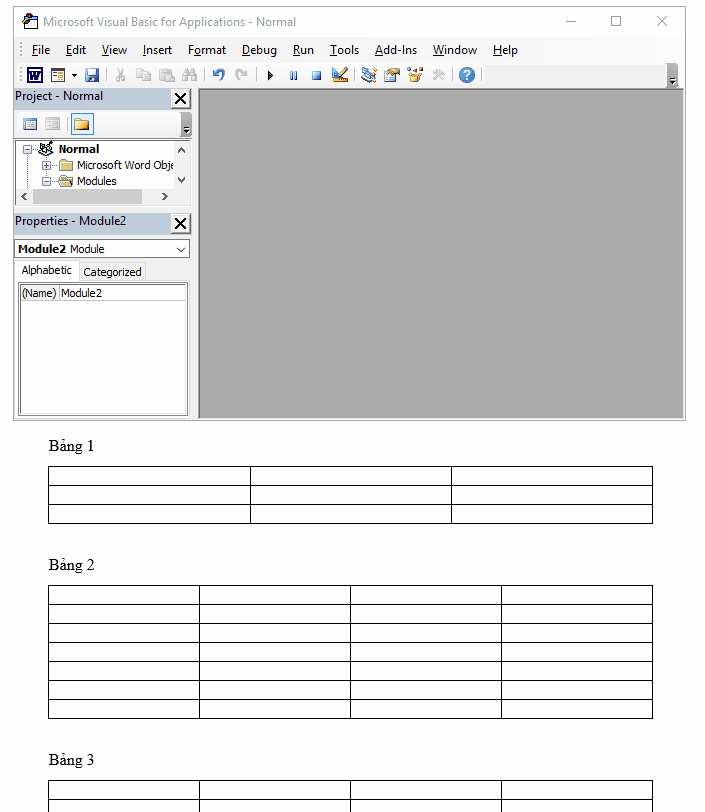705x812 pixels.
Task: Open the View menu
Action: point(114,50)
